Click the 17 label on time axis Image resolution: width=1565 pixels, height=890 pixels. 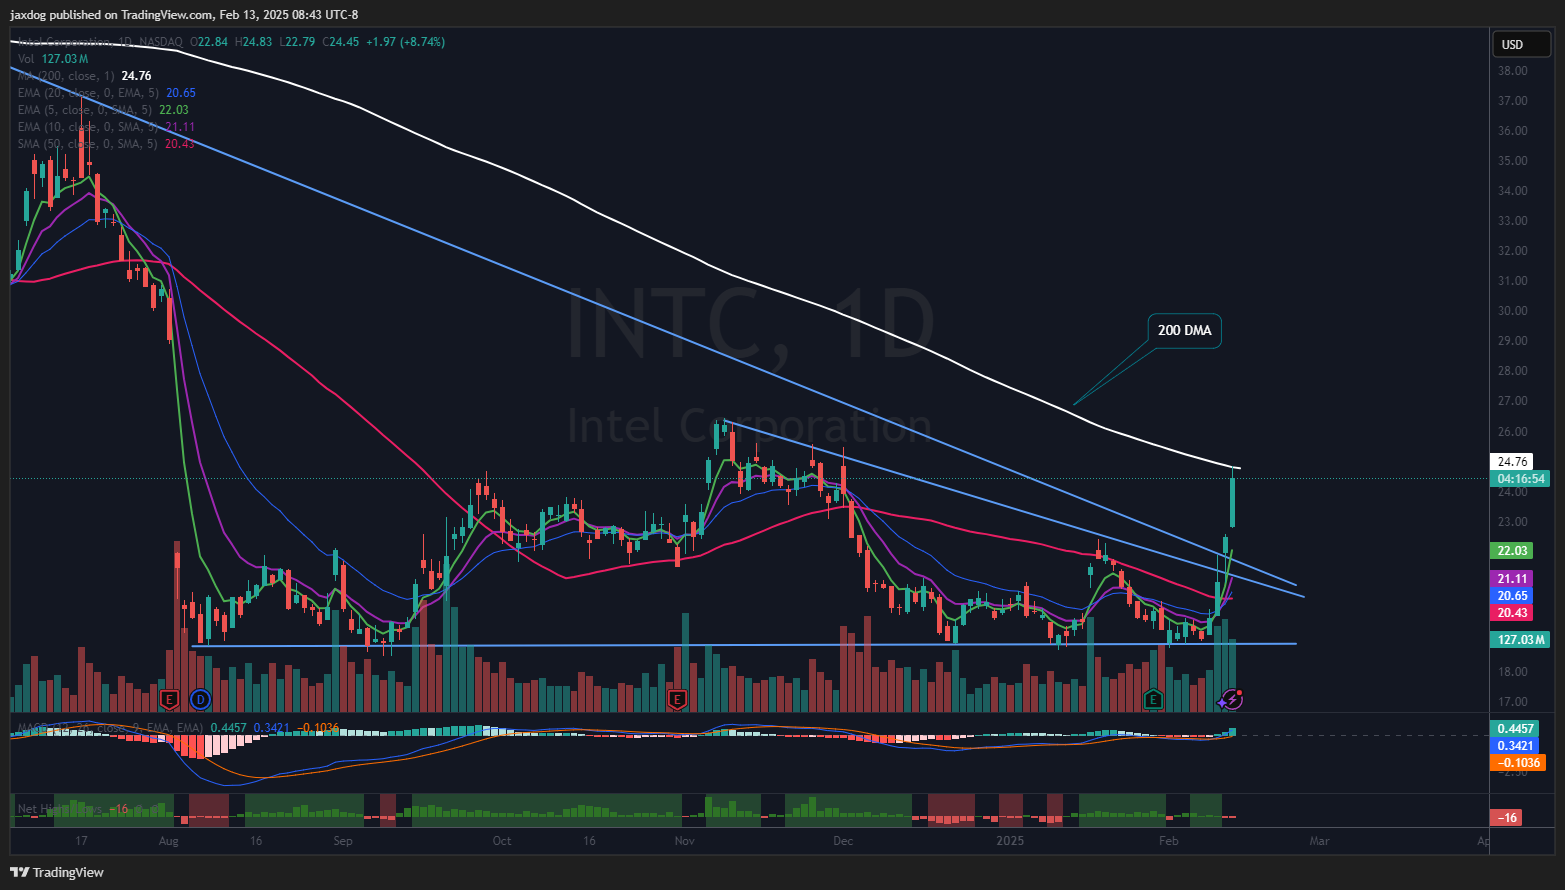(81, 841)
